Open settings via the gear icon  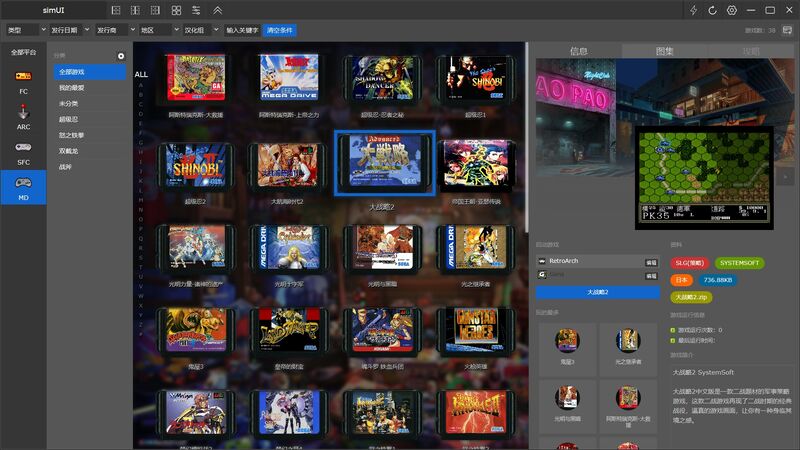pos(732,10)
